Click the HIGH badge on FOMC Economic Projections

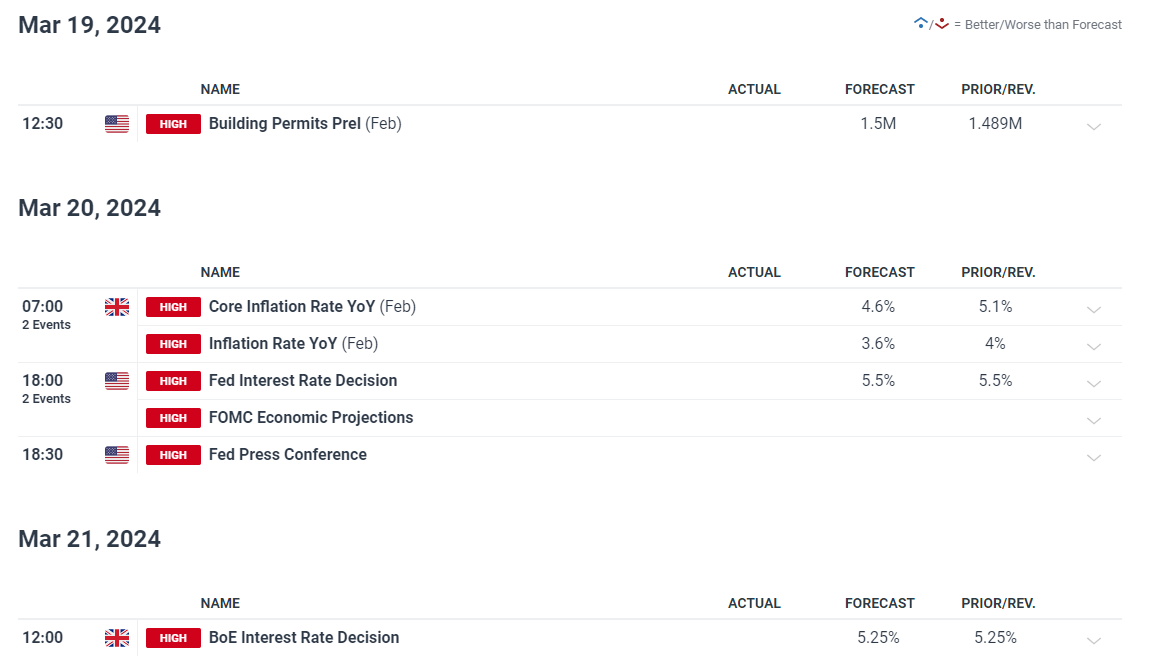[x=173, y=418]
